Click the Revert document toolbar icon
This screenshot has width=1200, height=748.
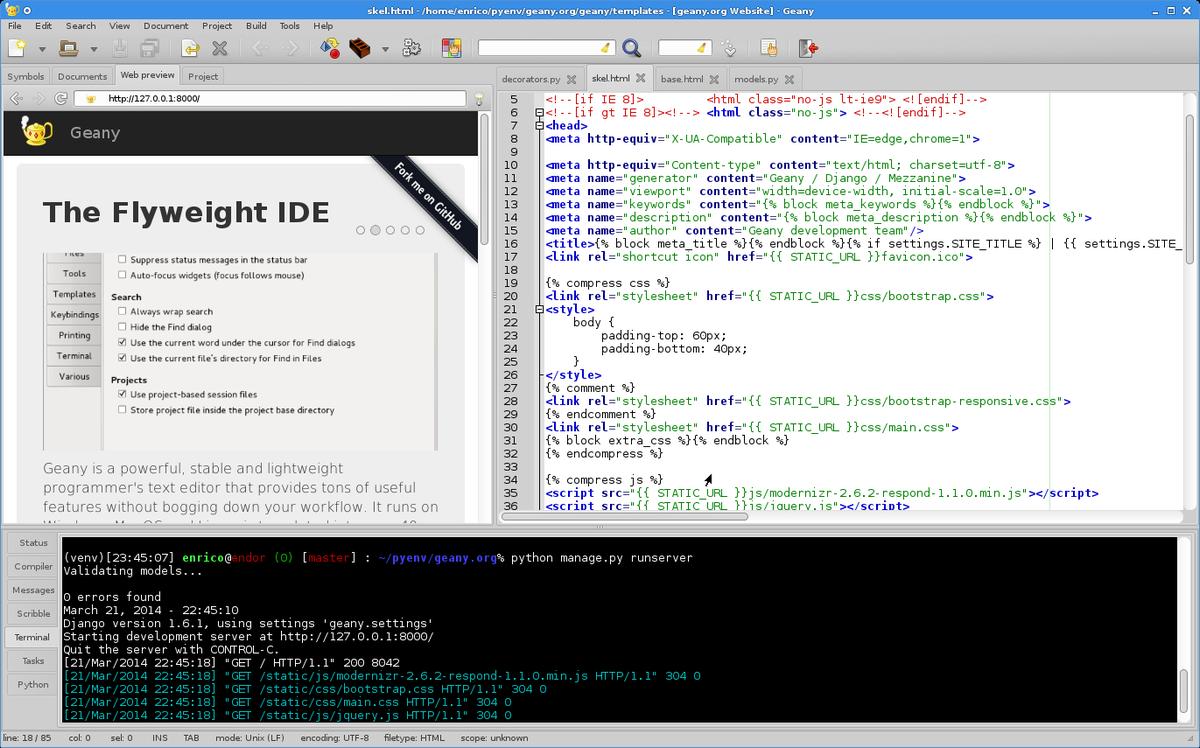190,47
